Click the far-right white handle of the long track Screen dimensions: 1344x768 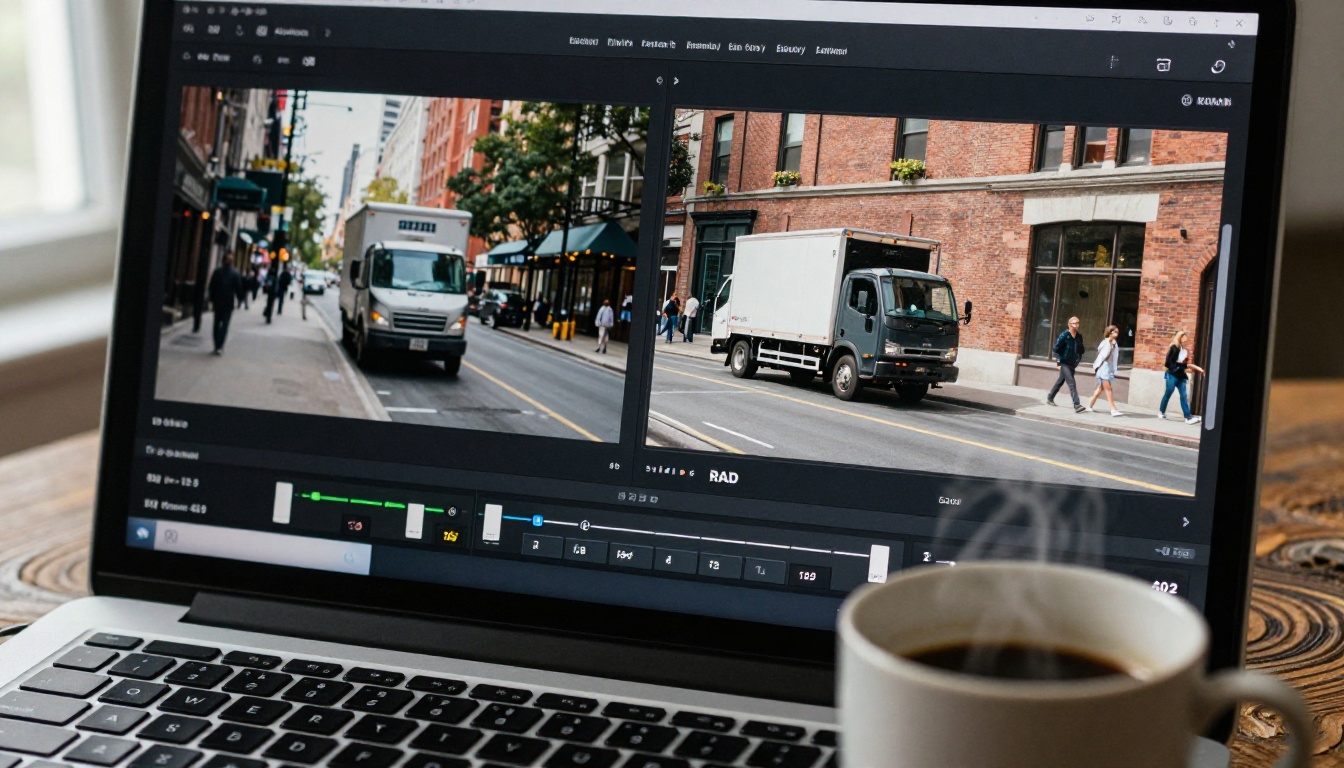tap(878, 563)
